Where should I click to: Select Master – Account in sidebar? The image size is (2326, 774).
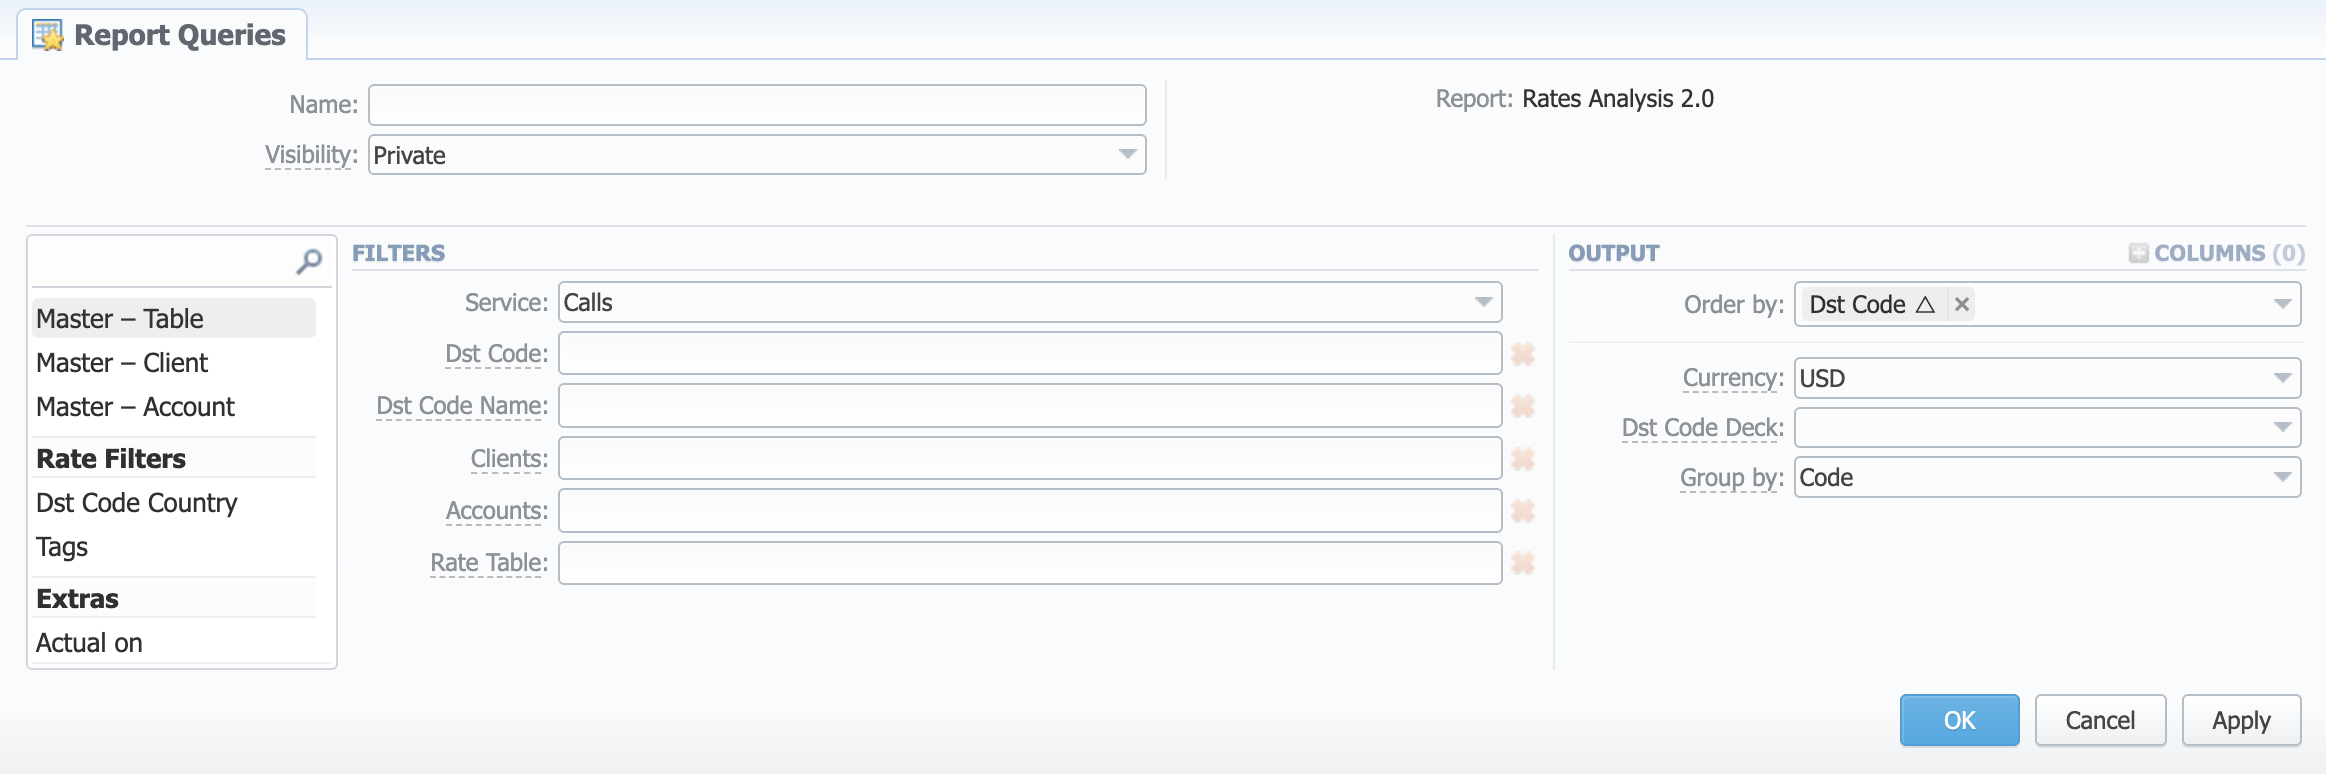point(174,406)
